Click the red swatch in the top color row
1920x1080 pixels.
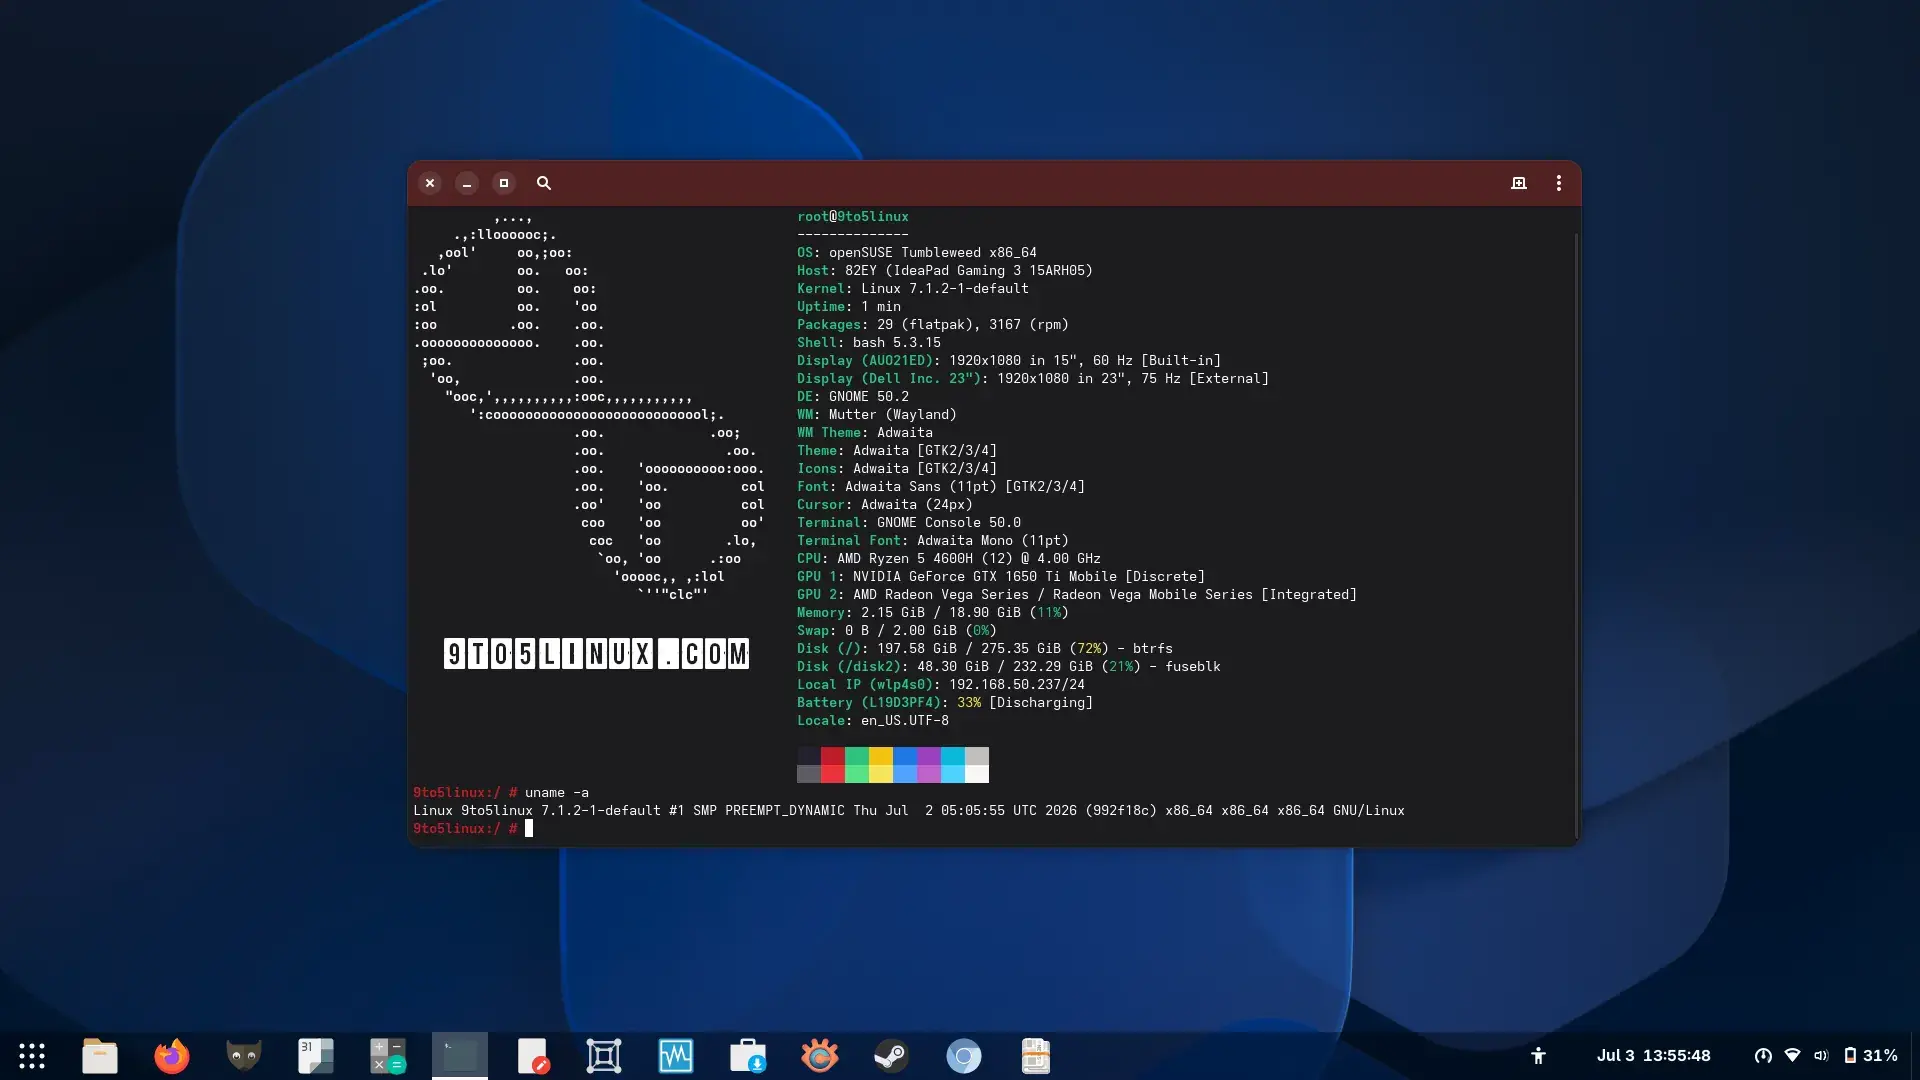point(833,756)
